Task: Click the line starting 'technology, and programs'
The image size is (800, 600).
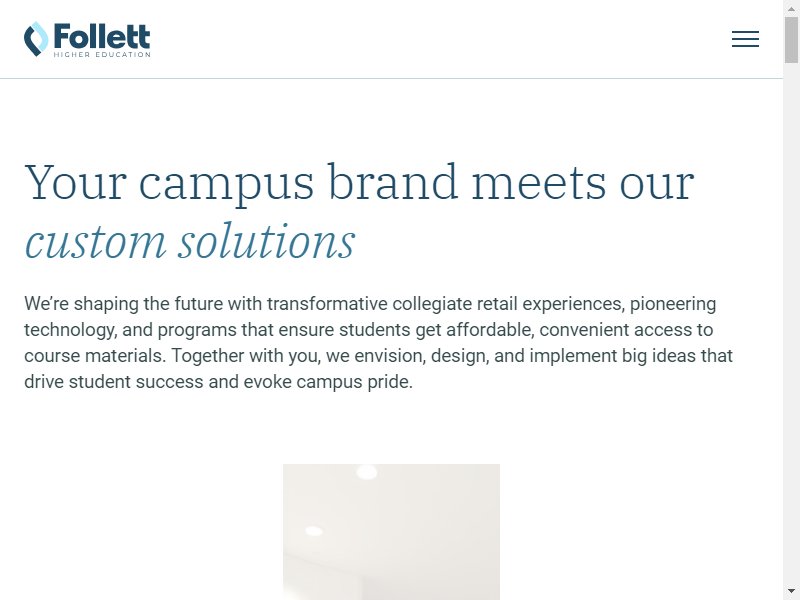Action: pyautogui.click(x=368, y=330)
